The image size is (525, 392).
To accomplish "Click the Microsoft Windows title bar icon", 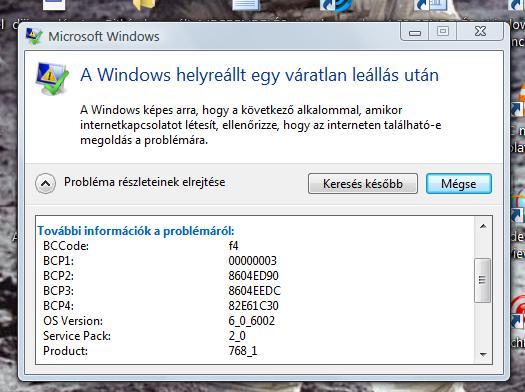I will point(34,36).
